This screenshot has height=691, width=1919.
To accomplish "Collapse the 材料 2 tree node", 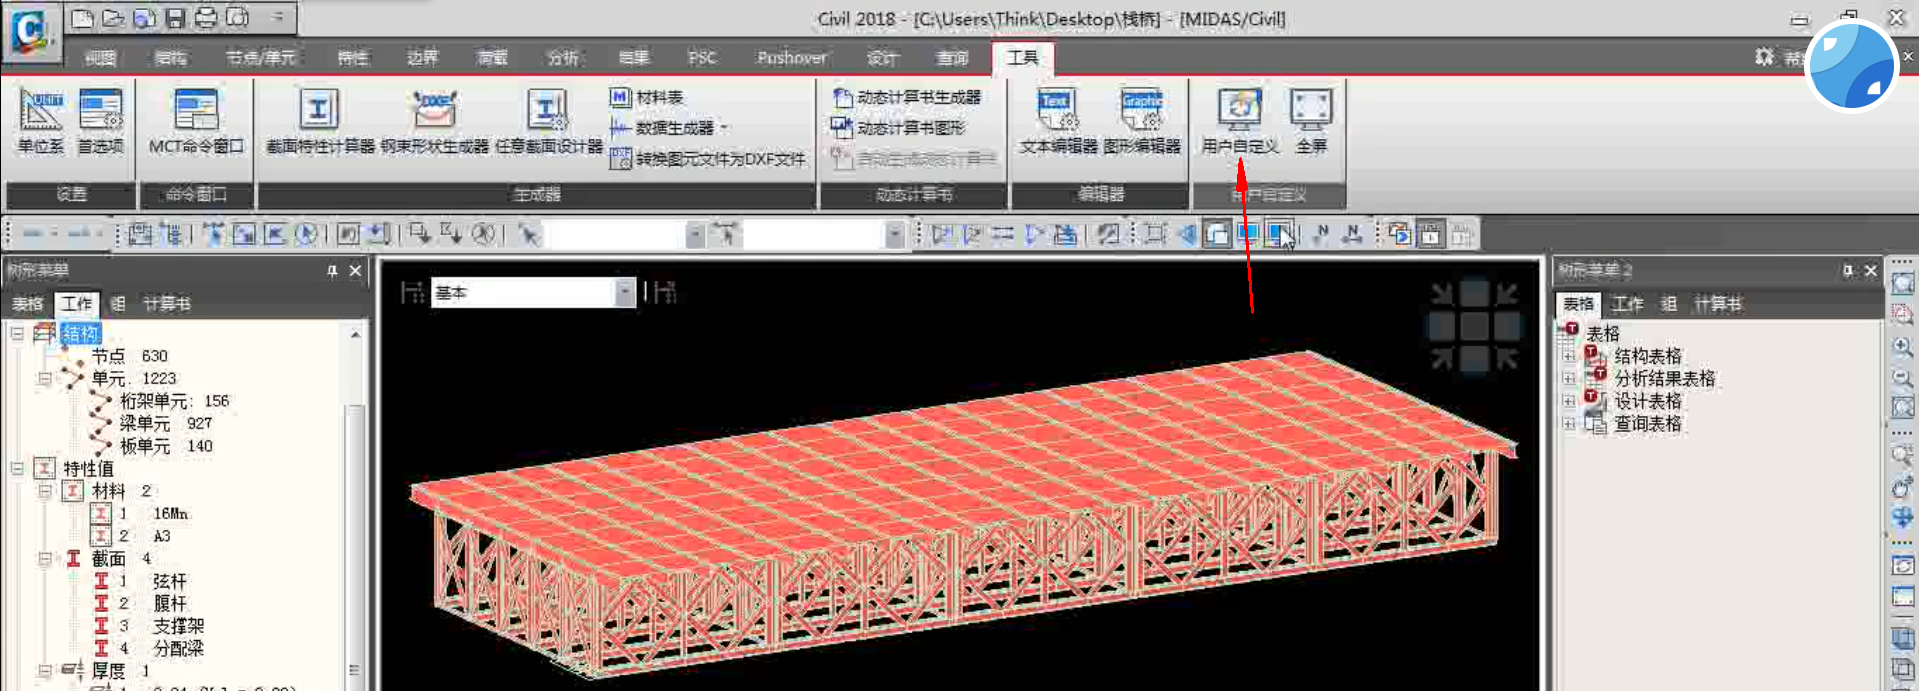I will click(x=45, y=491).
